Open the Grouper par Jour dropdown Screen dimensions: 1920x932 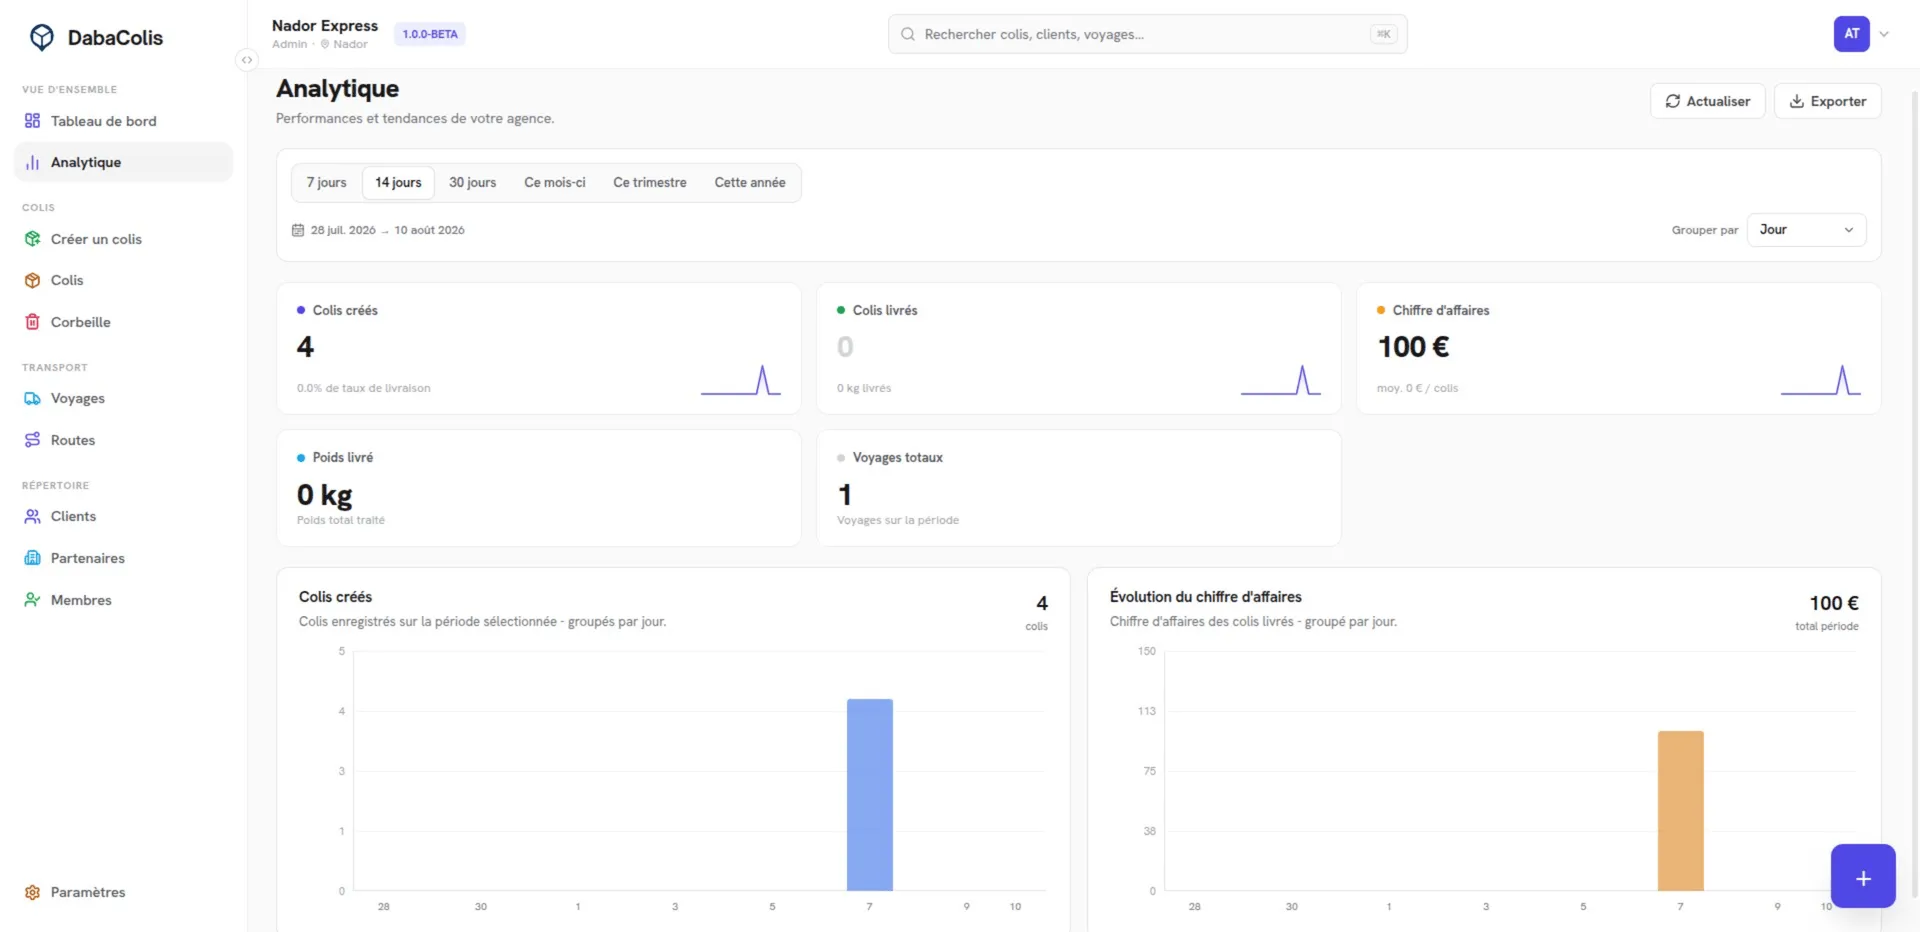coord(1806,230)
